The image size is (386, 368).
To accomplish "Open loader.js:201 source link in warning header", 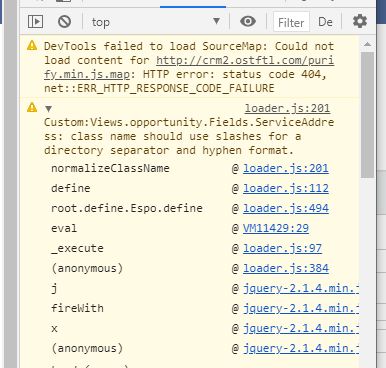I will [x=287, y=108].
